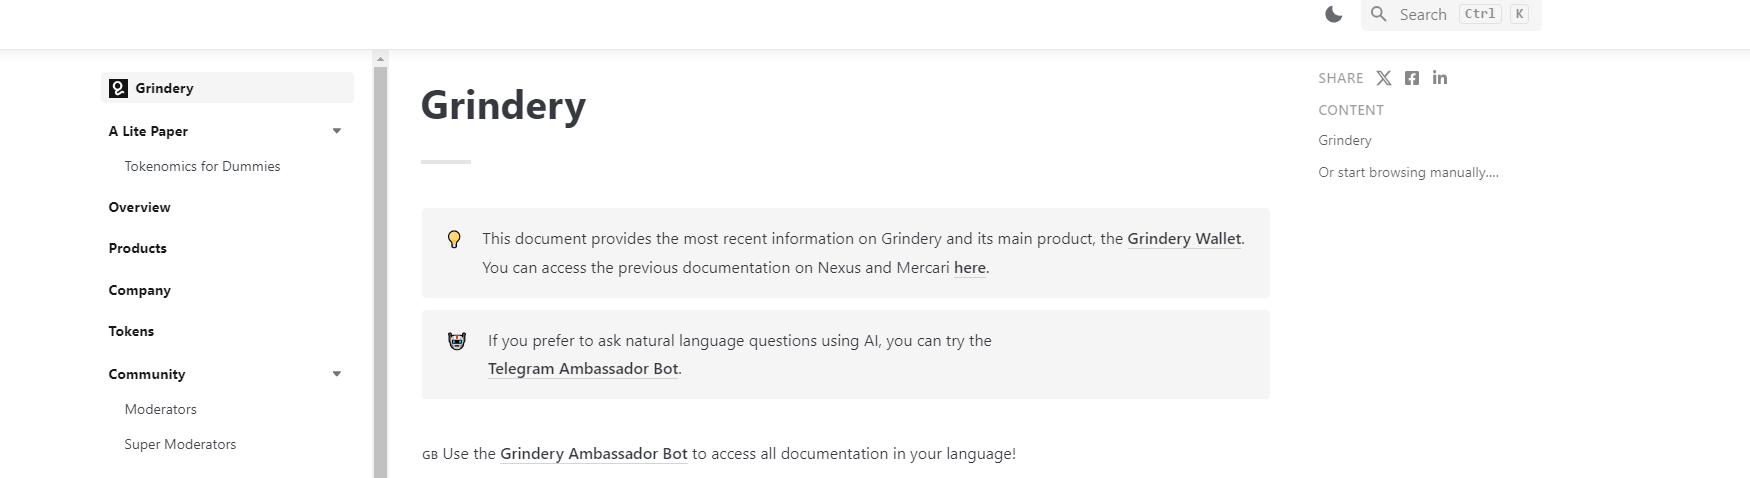Go to Products section
Image resolution: width=1750 pixels, height=478 pixels.
click(137, 248)
